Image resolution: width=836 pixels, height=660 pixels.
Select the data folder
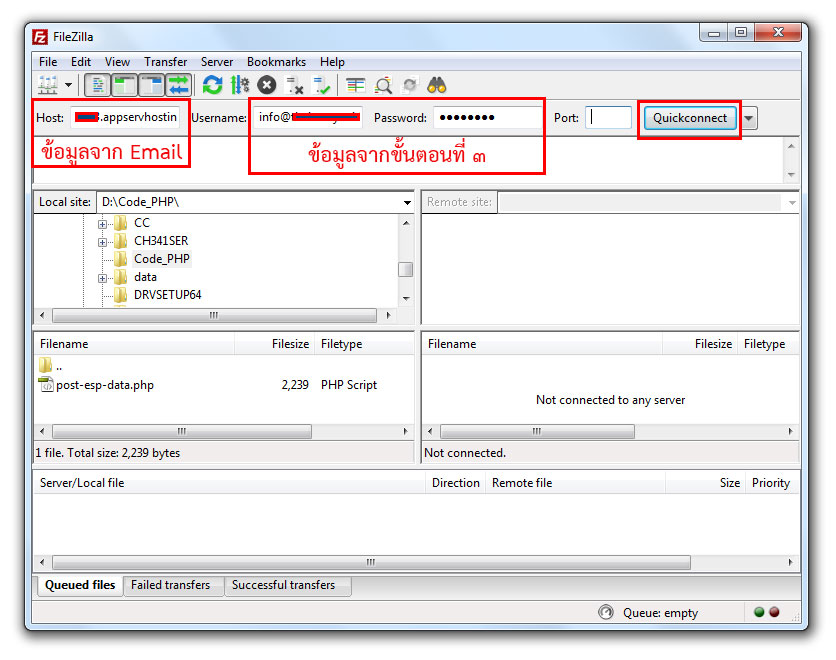(x=145, y=277)
